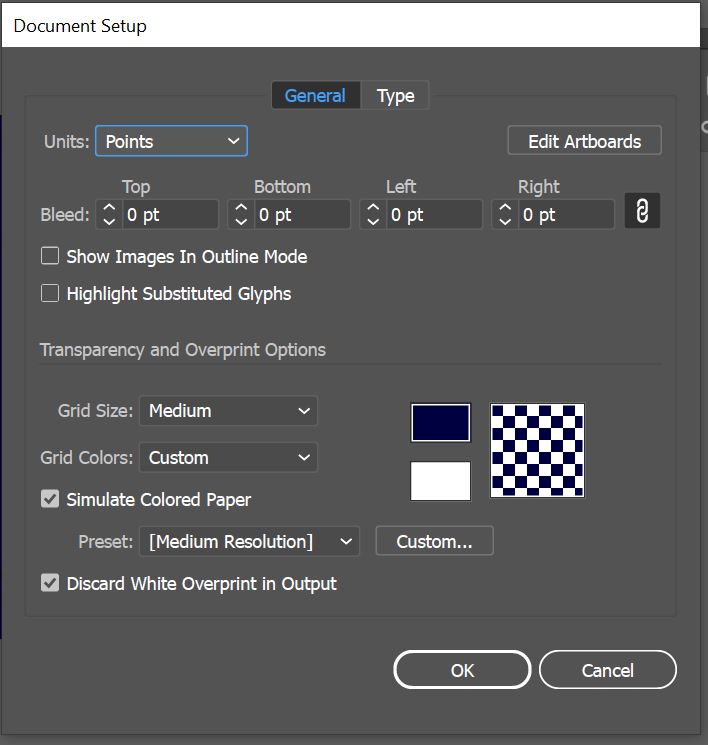The height and width of the screenshot is (745, 708).
Task: Click Cancel to dismiss dialog
Action: [608, 670]
